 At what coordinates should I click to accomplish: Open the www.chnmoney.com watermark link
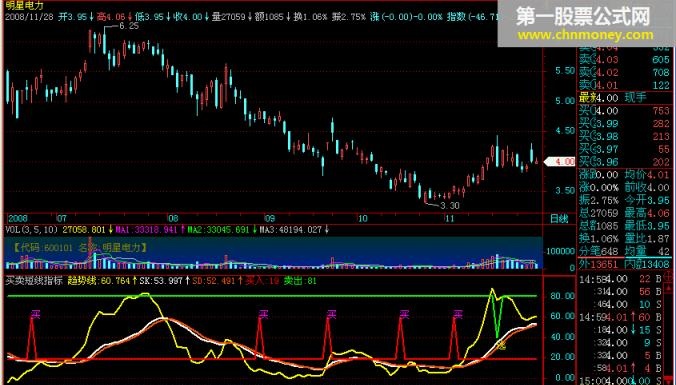pyautogui.click(x=585, y=35)
